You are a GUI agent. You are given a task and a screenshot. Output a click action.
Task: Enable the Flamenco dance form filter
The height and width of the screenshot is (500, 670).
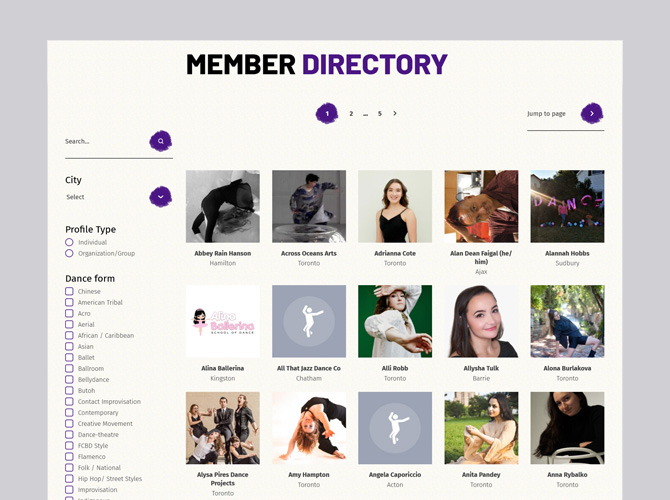(x=69, y=456)
